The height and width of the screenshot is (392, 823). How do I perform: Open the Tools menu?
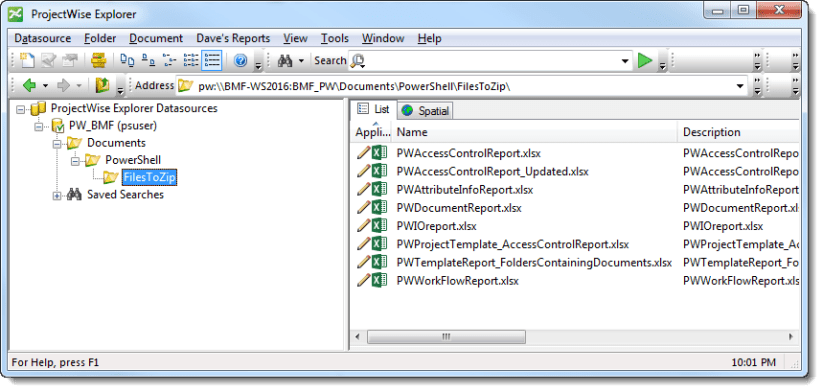tap(335, 38)
